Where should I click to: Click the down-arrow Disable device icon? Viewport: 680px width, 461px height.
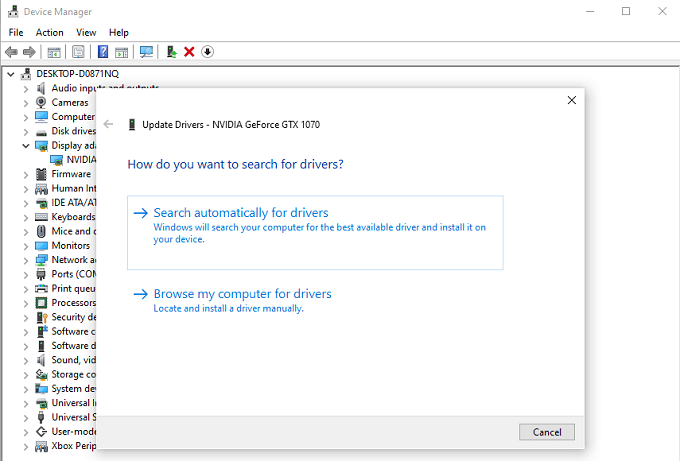[x=207, y=52]
